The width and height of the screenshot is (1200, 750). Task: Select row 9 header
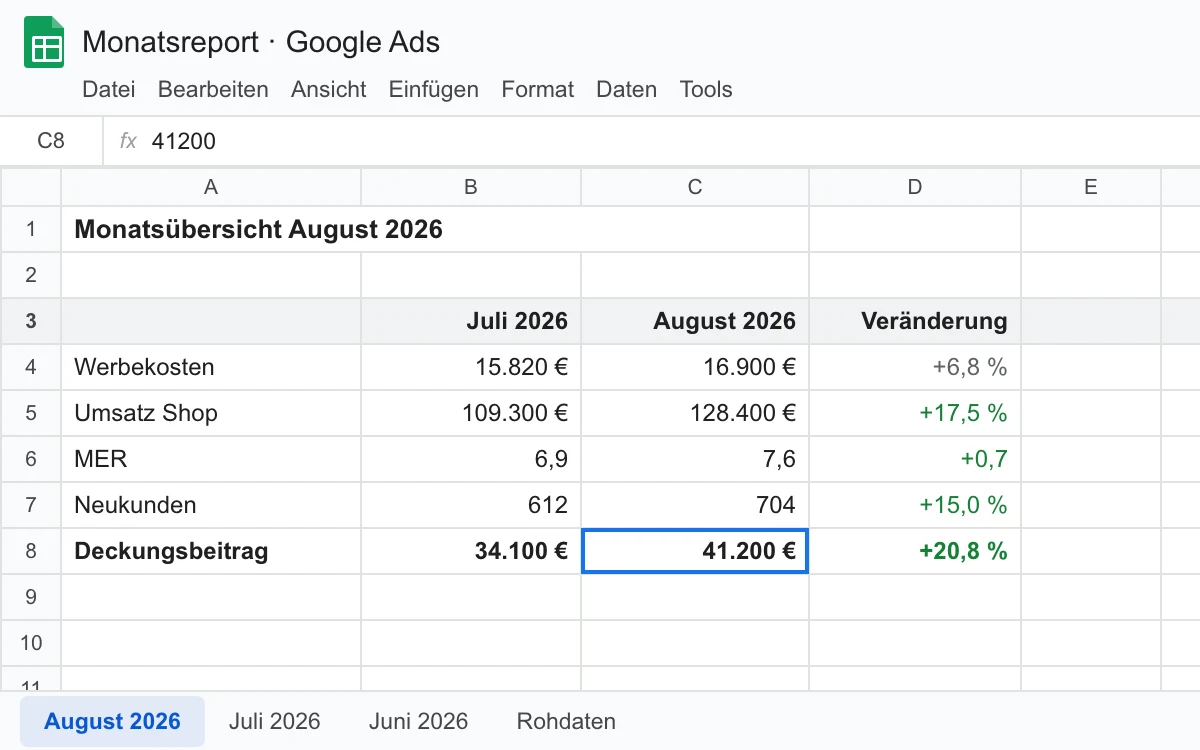[x=31, y=597]
